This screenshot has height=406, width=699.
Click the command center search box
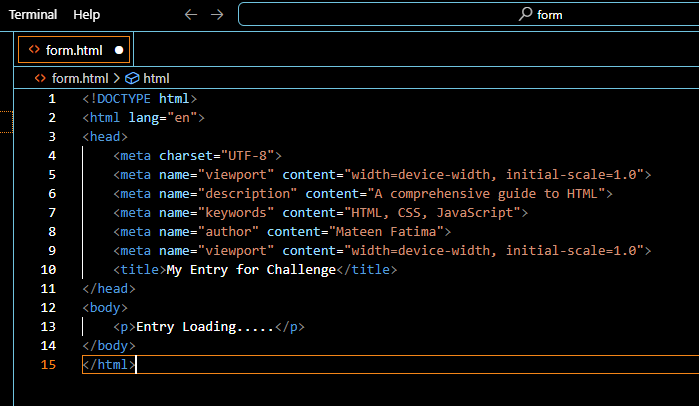tap(469, 14)
